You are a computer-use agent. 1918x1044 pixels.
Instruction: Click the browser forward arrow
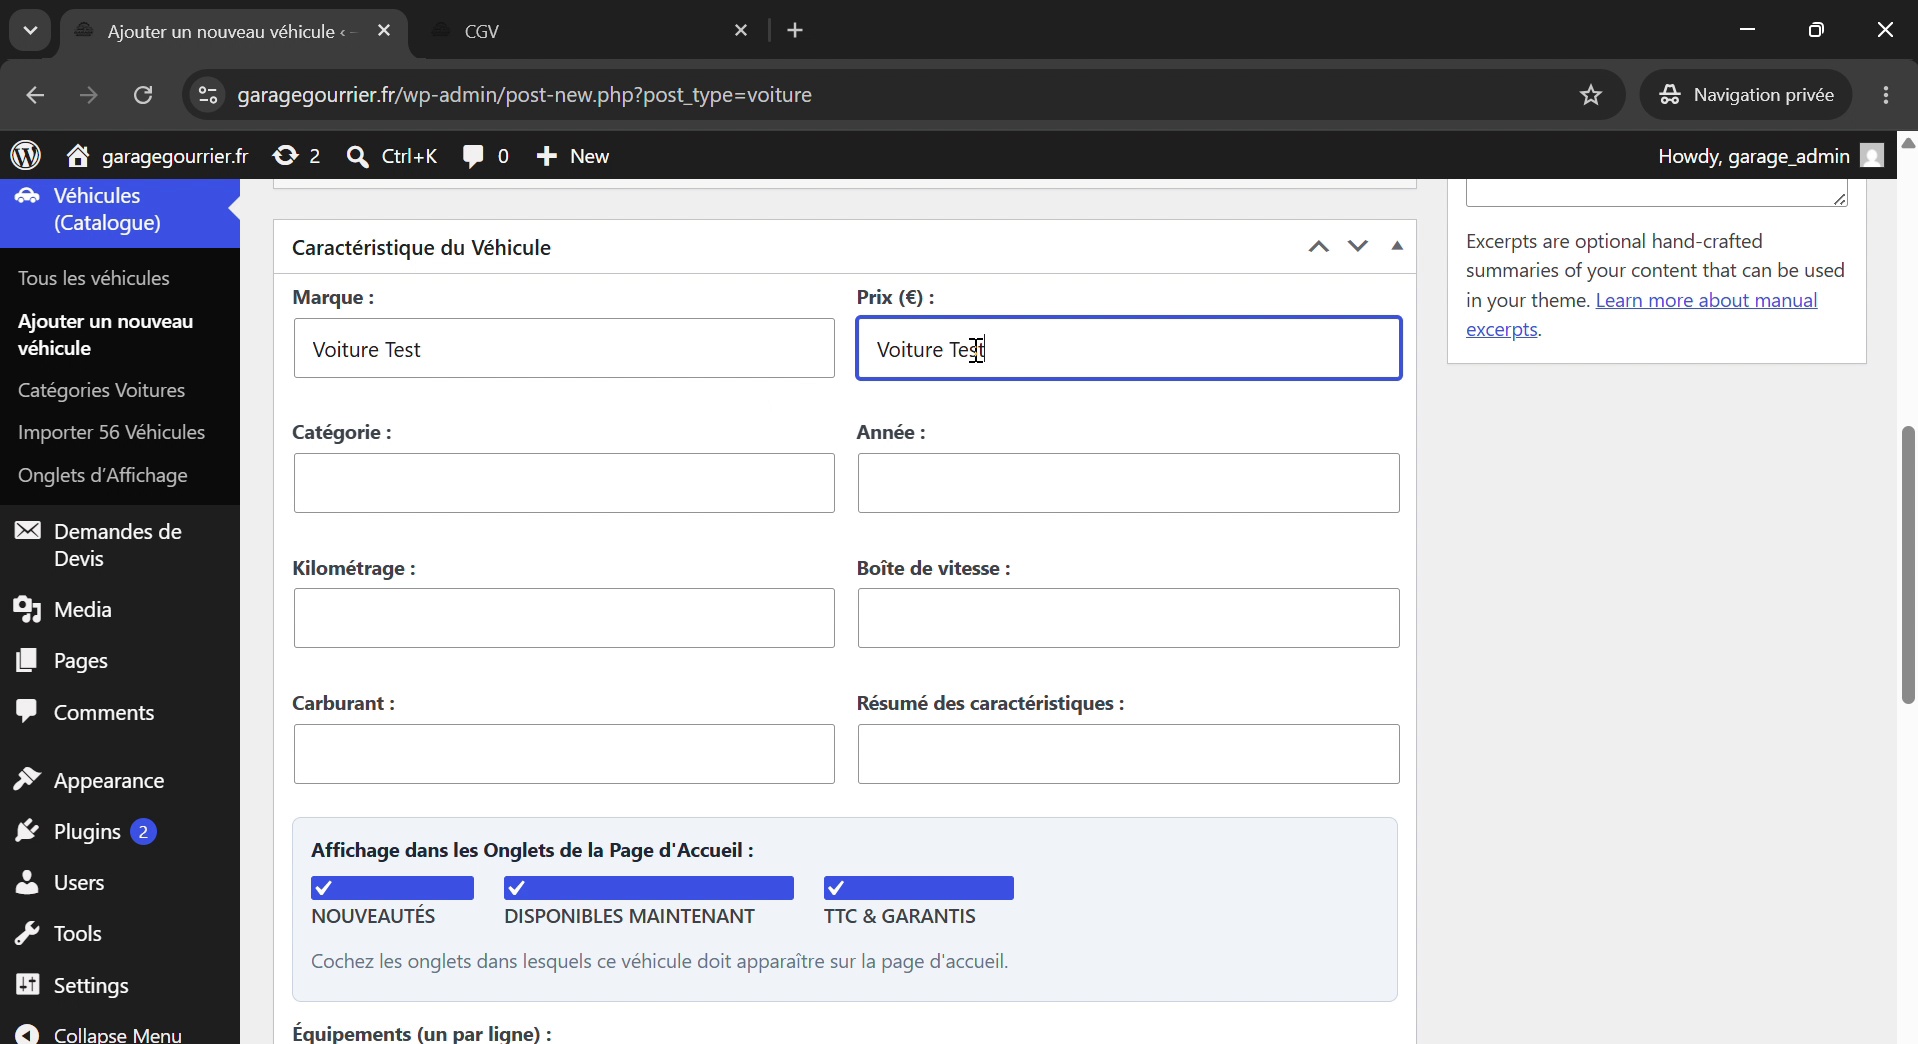tap(89, 95)
